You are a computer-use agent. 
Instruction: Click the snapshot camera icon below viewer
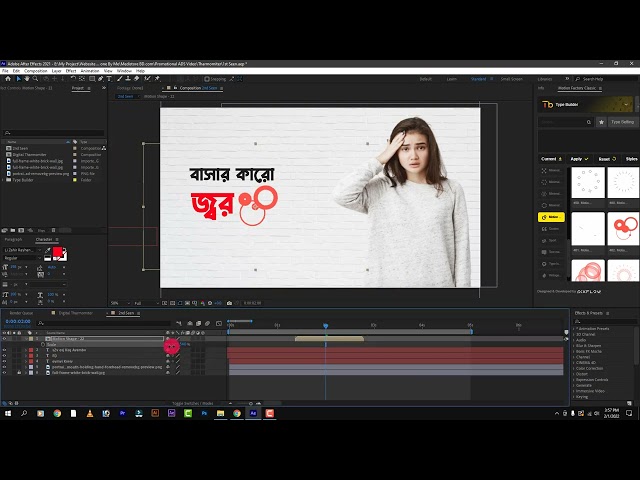click(x=229, y=303)
